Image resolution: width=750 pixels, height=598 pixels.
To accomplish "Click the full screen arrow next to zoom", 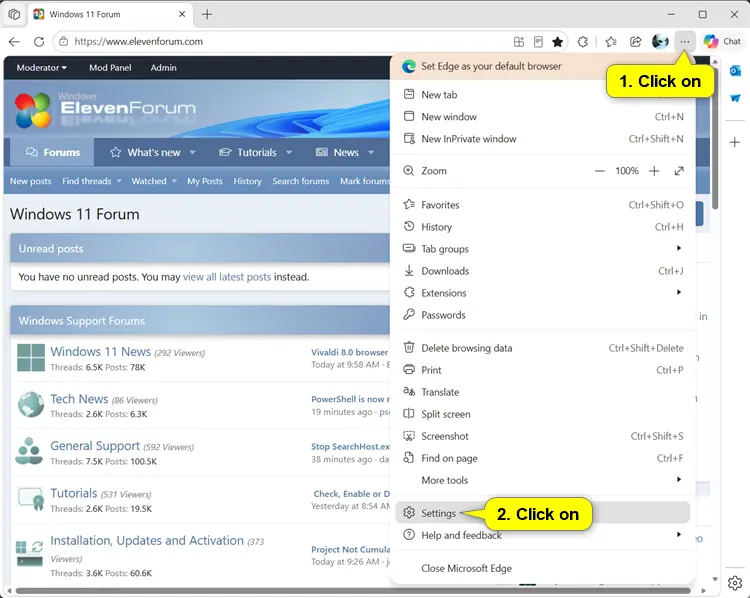I will point(679,171).
